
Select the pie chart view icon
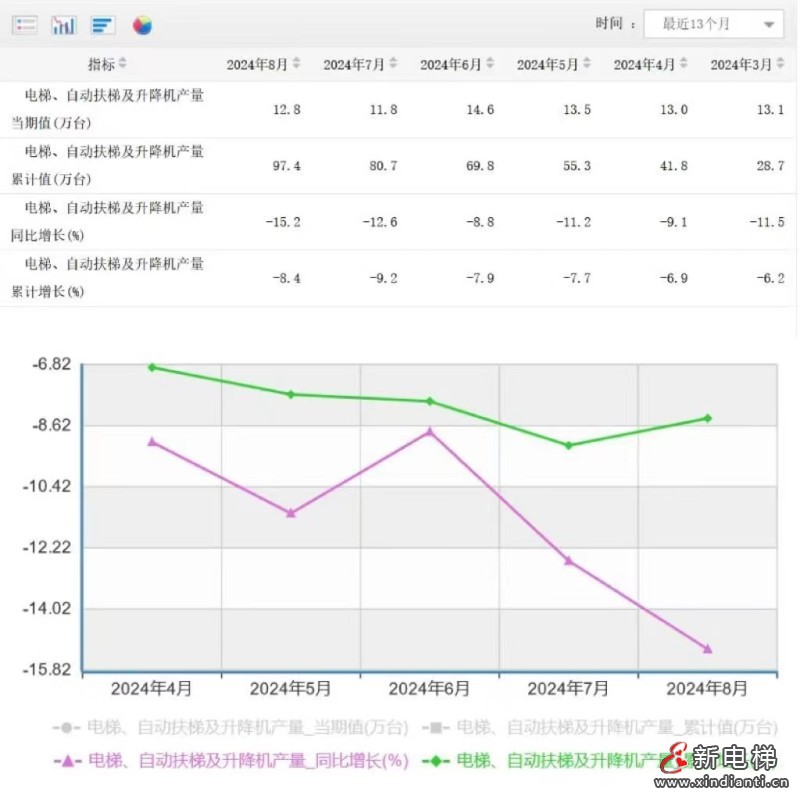tap(141, 24)
